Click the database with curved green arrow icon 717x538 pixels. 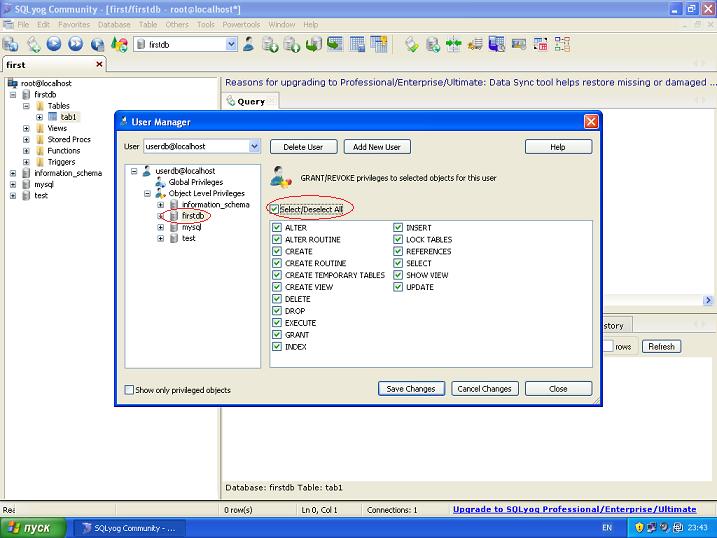(314, 44)
